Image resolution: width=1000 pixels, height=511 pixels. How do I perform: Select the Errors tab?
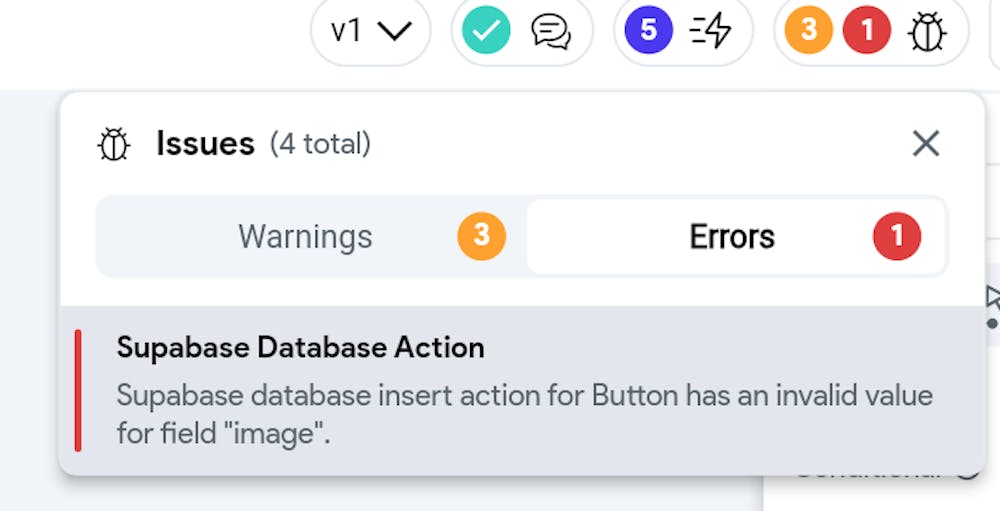[x=736, y=236]
